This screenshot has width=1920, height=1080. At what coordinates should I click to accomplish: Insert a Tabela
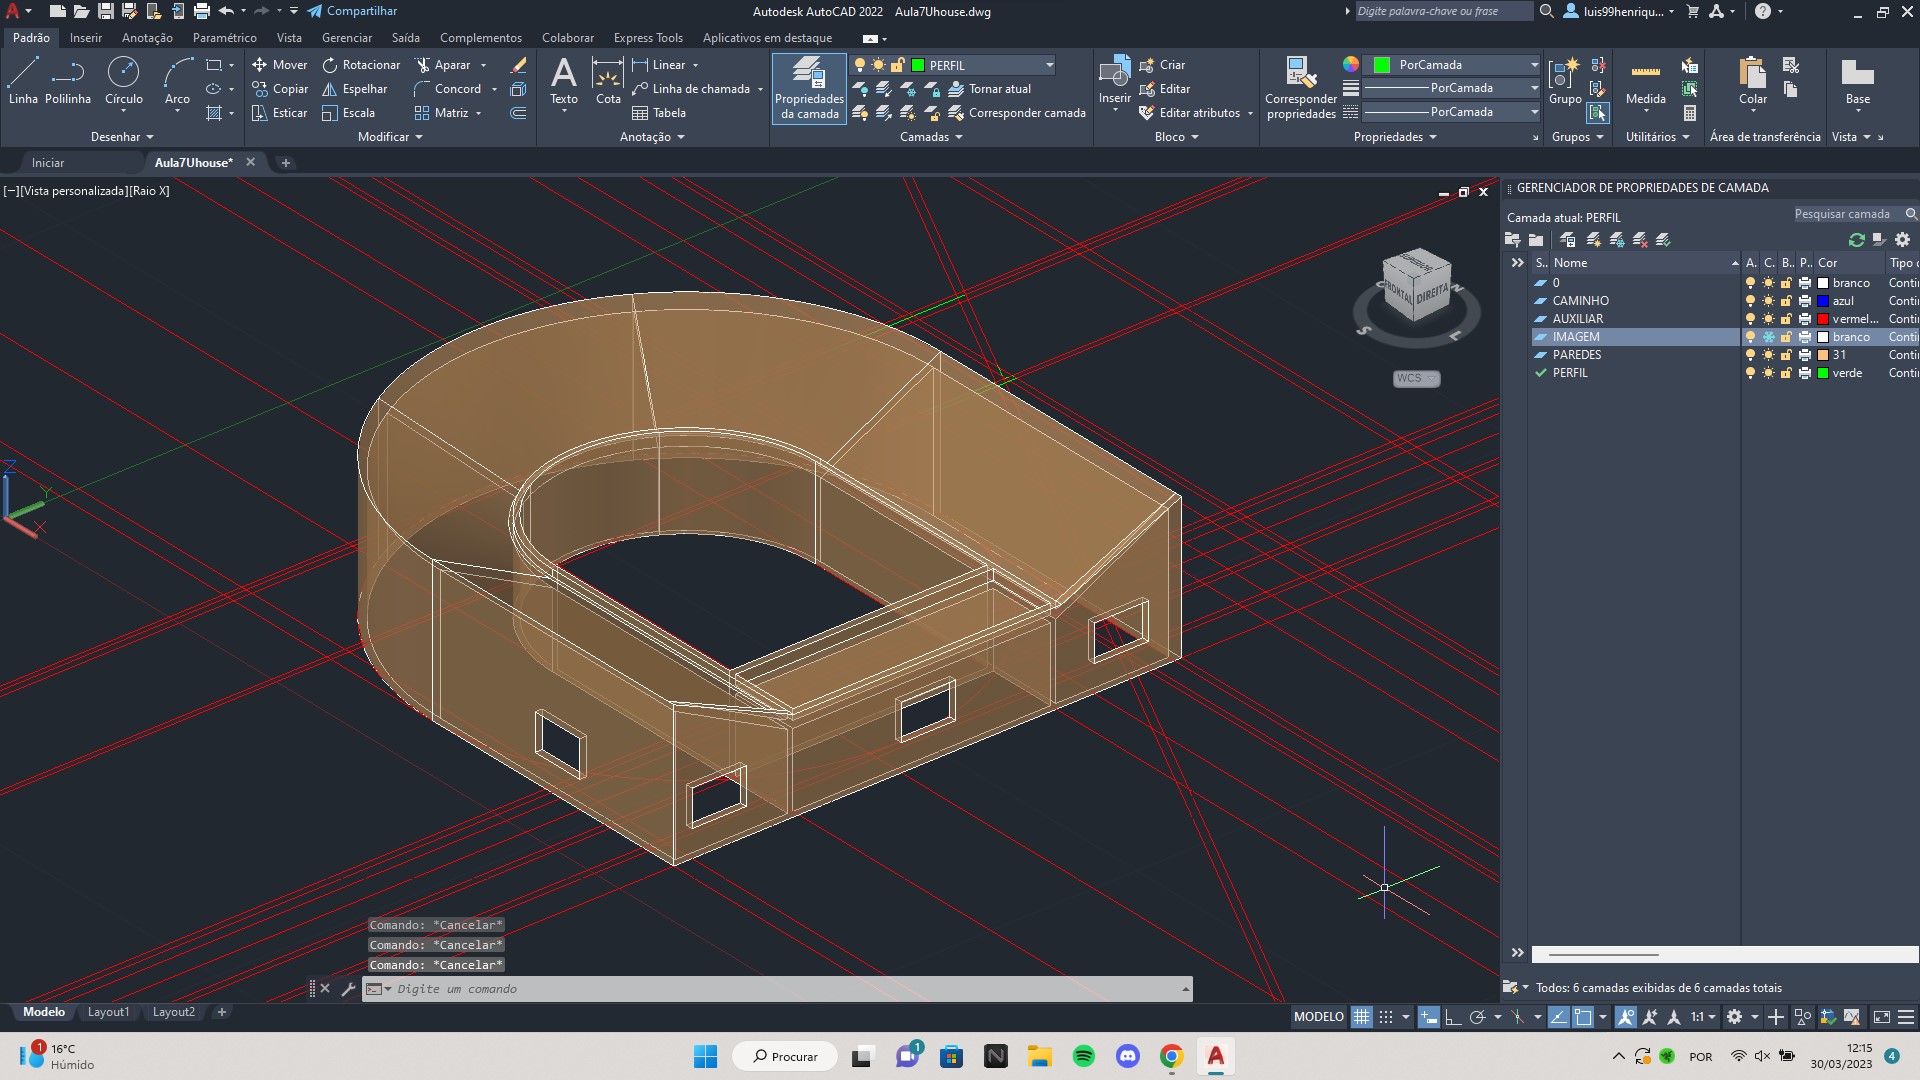[x=659, y=113]
